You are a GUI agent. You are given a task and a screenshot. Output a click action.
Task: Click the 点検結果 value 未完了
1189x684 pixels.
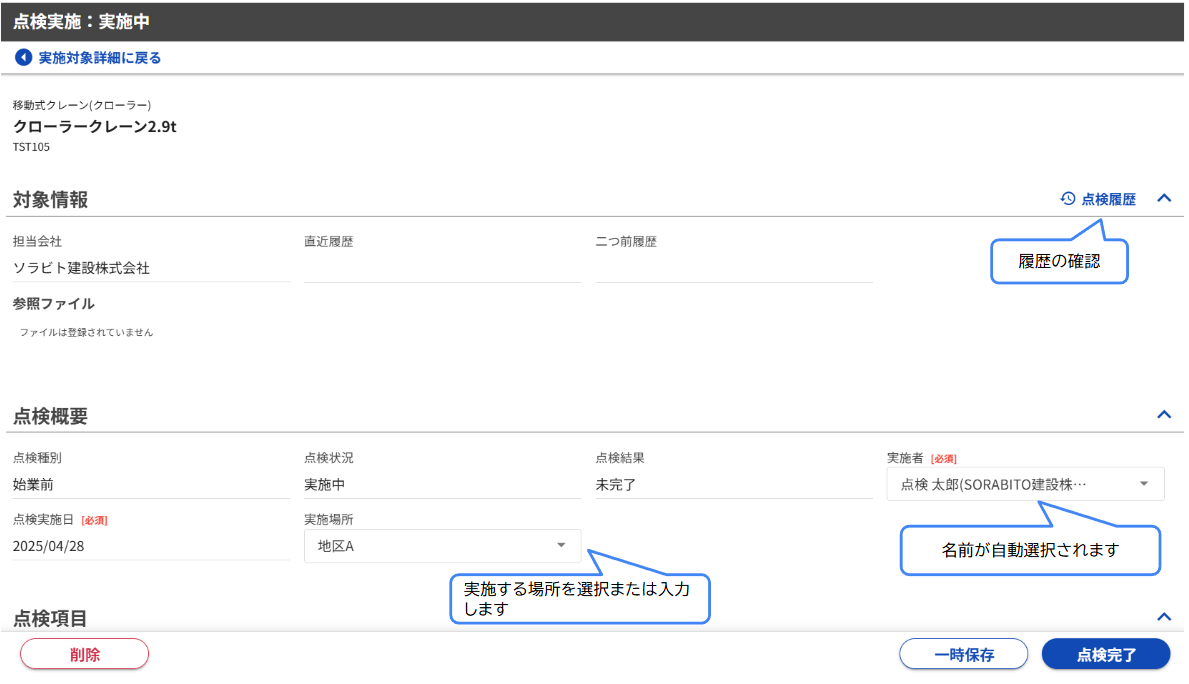(615, 485)
